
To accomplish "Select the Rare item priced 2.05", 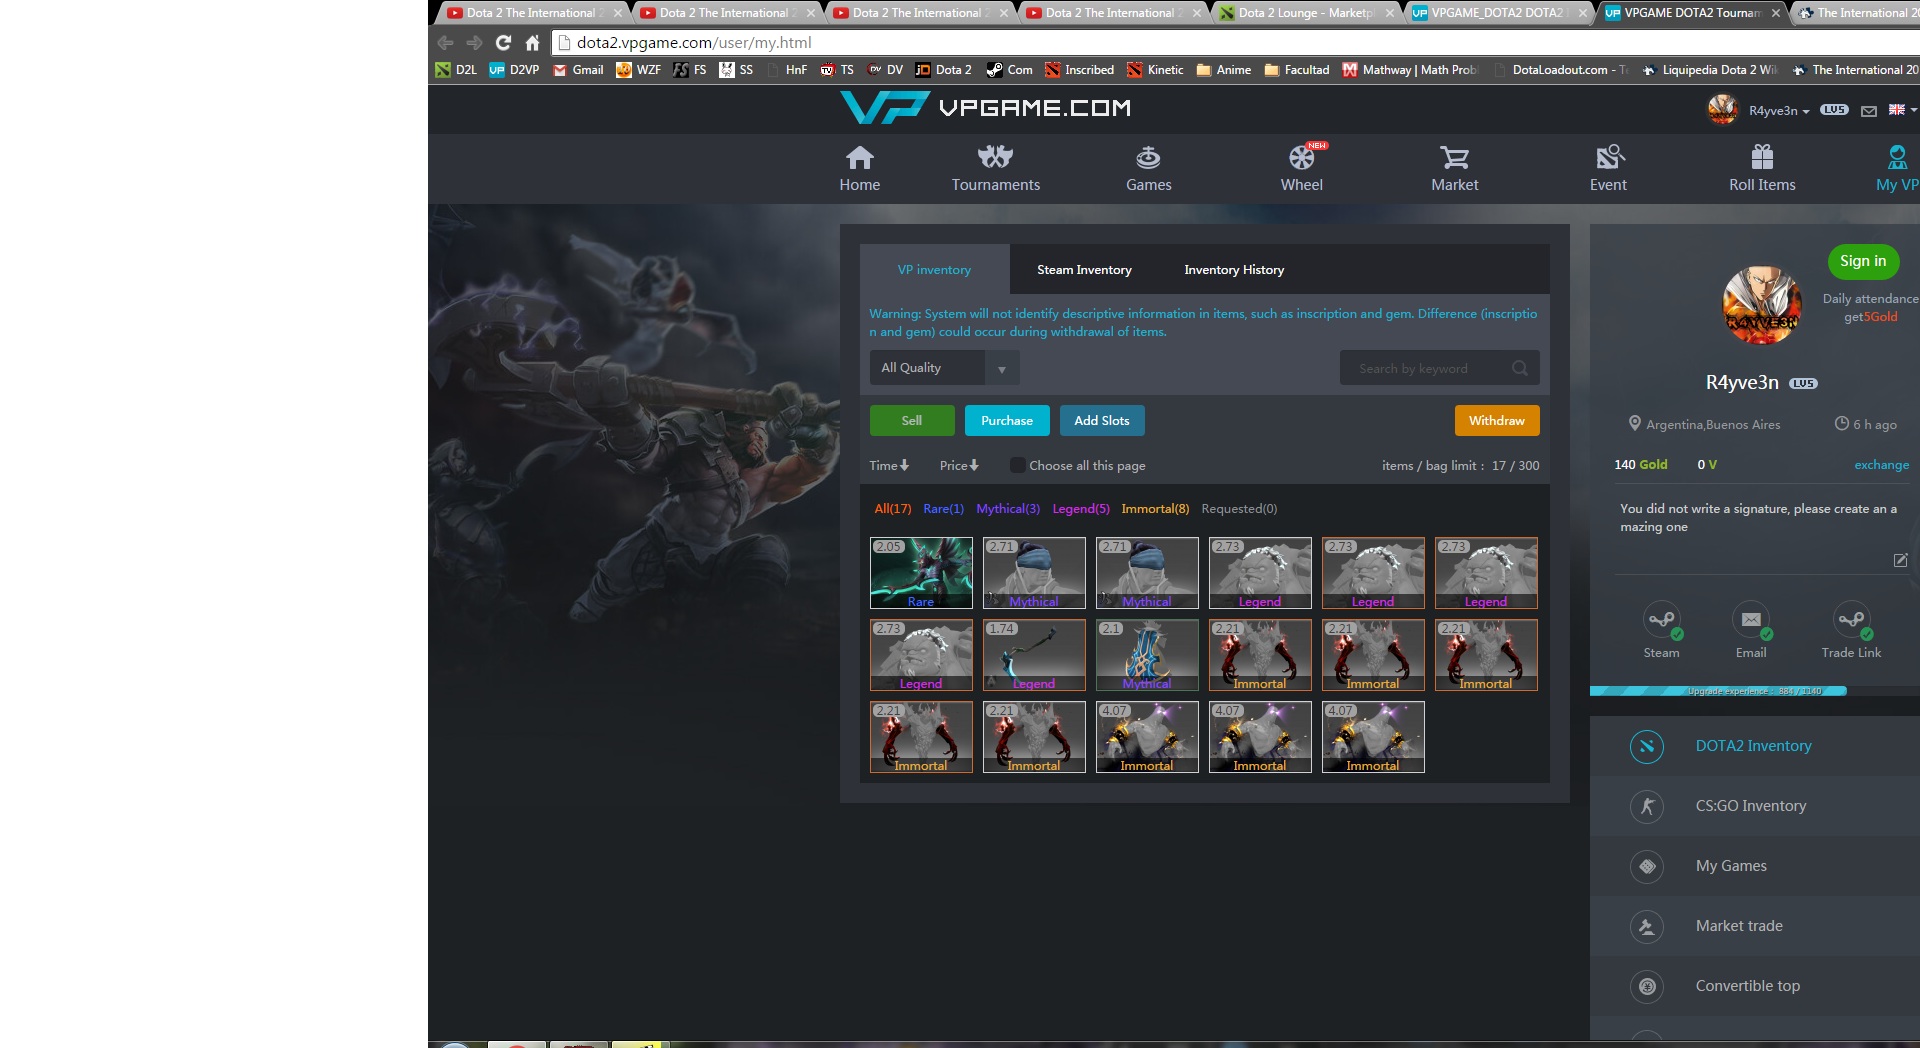I will (921, 573).
